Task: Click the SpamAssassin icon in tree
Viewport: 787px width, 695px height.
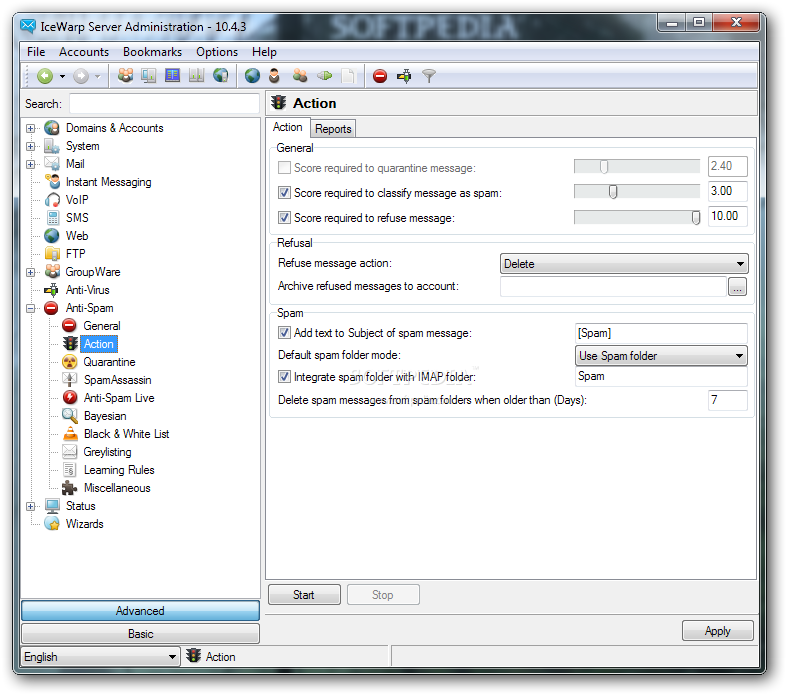Action: [x=70, y=380]
